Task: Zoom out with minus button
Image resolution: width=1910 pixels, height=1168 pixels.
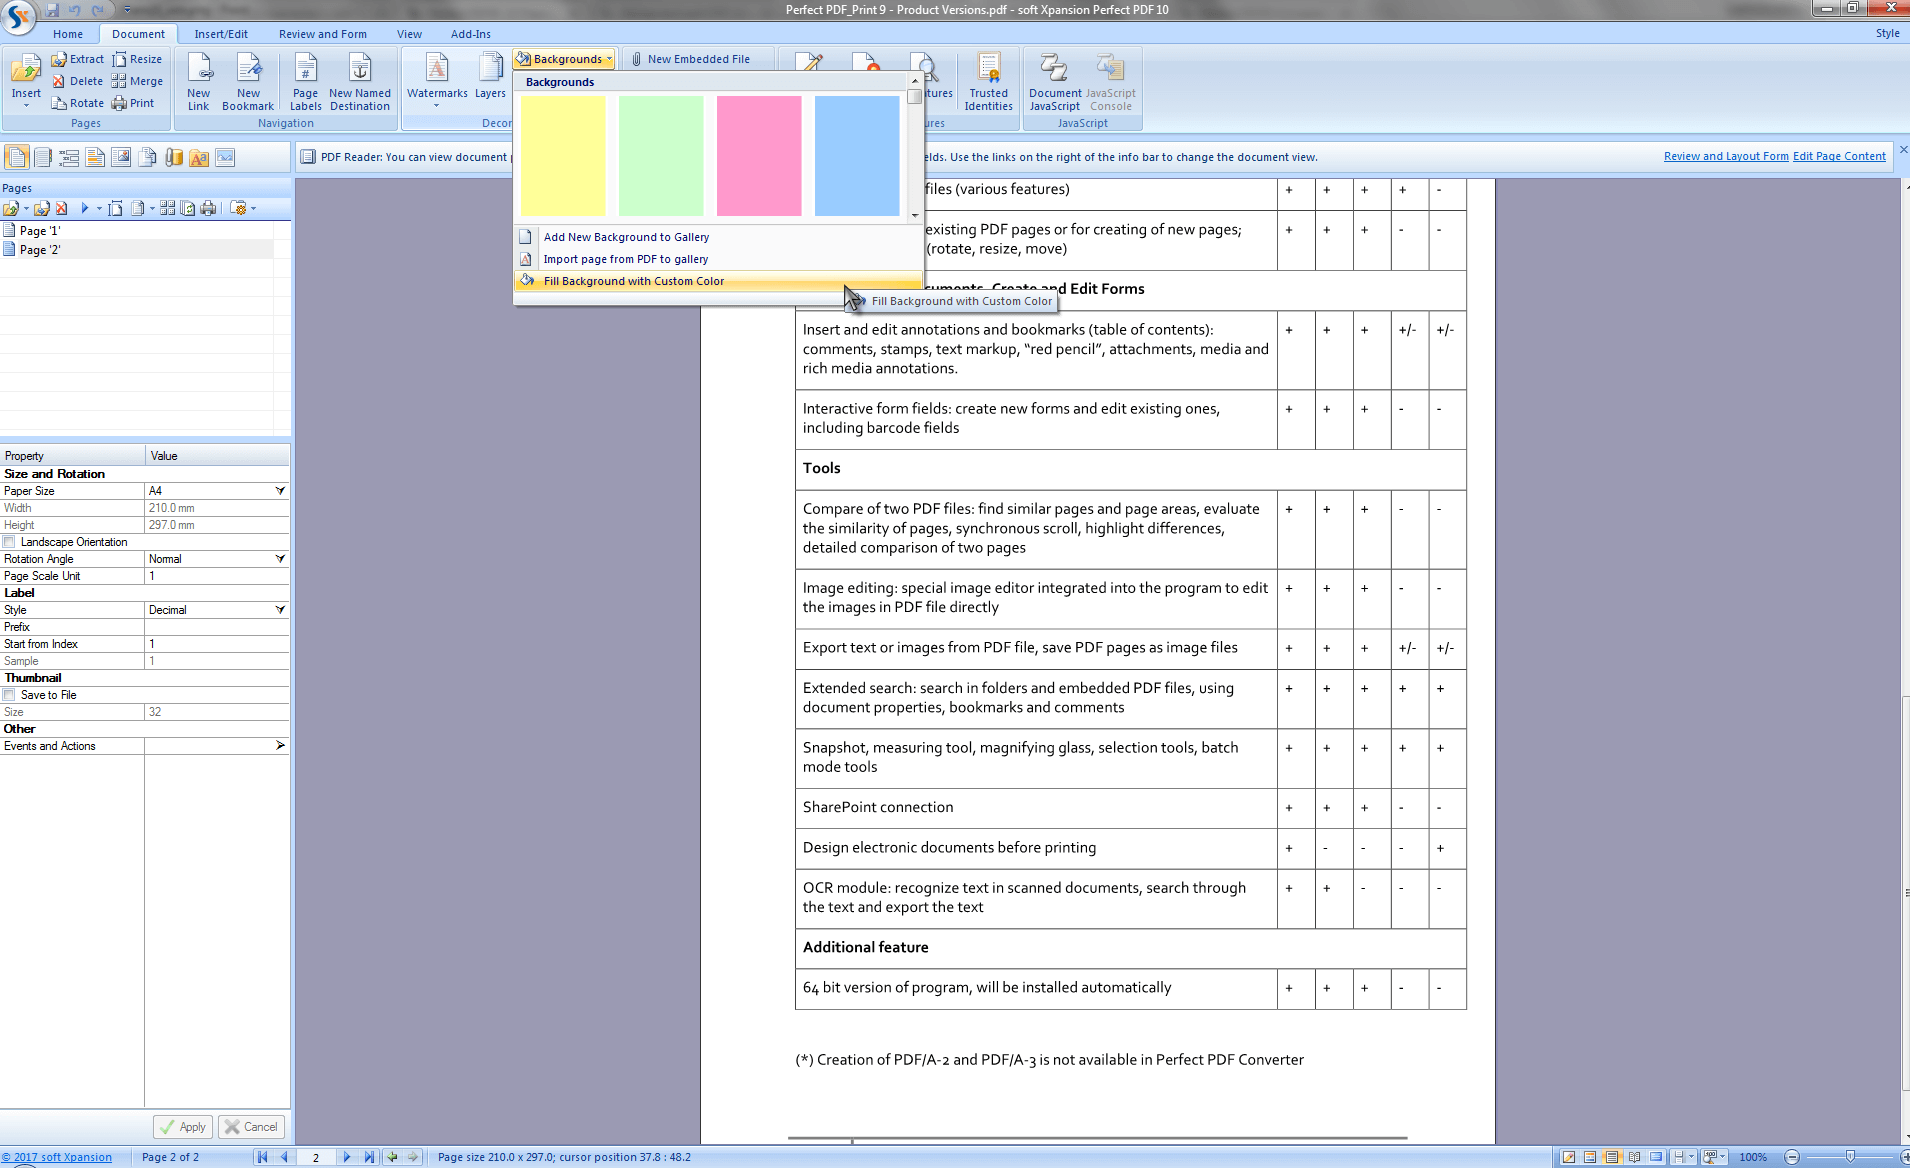Action: click(1792, 1157)
